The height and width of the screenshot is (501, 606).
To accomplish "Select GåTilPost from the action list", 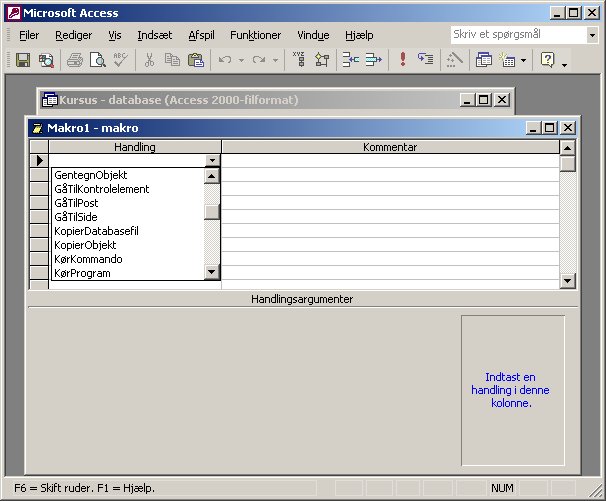I will click(x=128, y=203).
